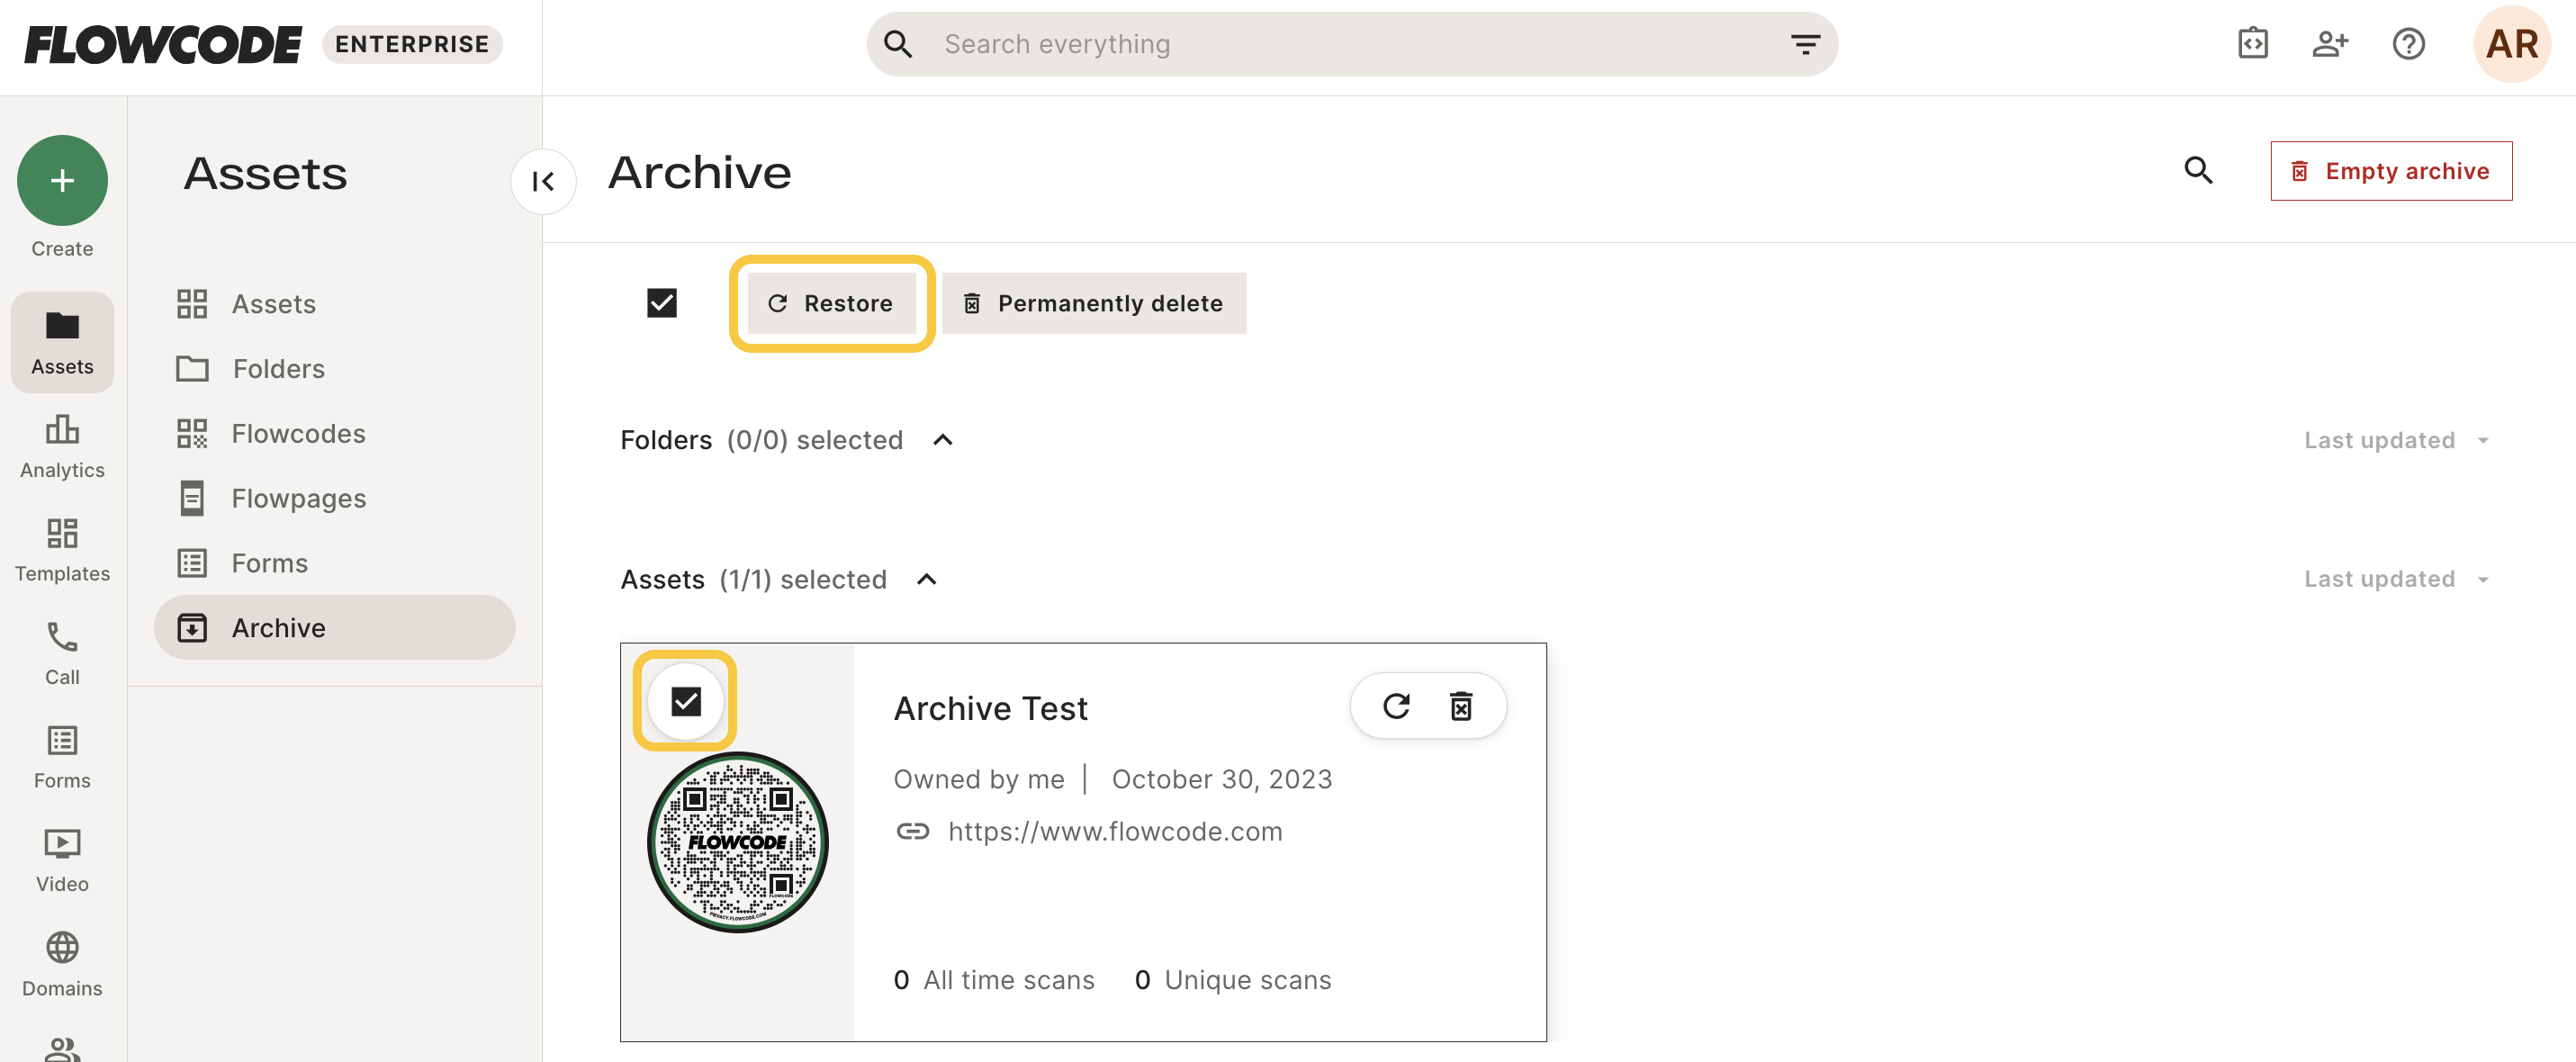Open the developer code icon in header

coord(2253,44)
